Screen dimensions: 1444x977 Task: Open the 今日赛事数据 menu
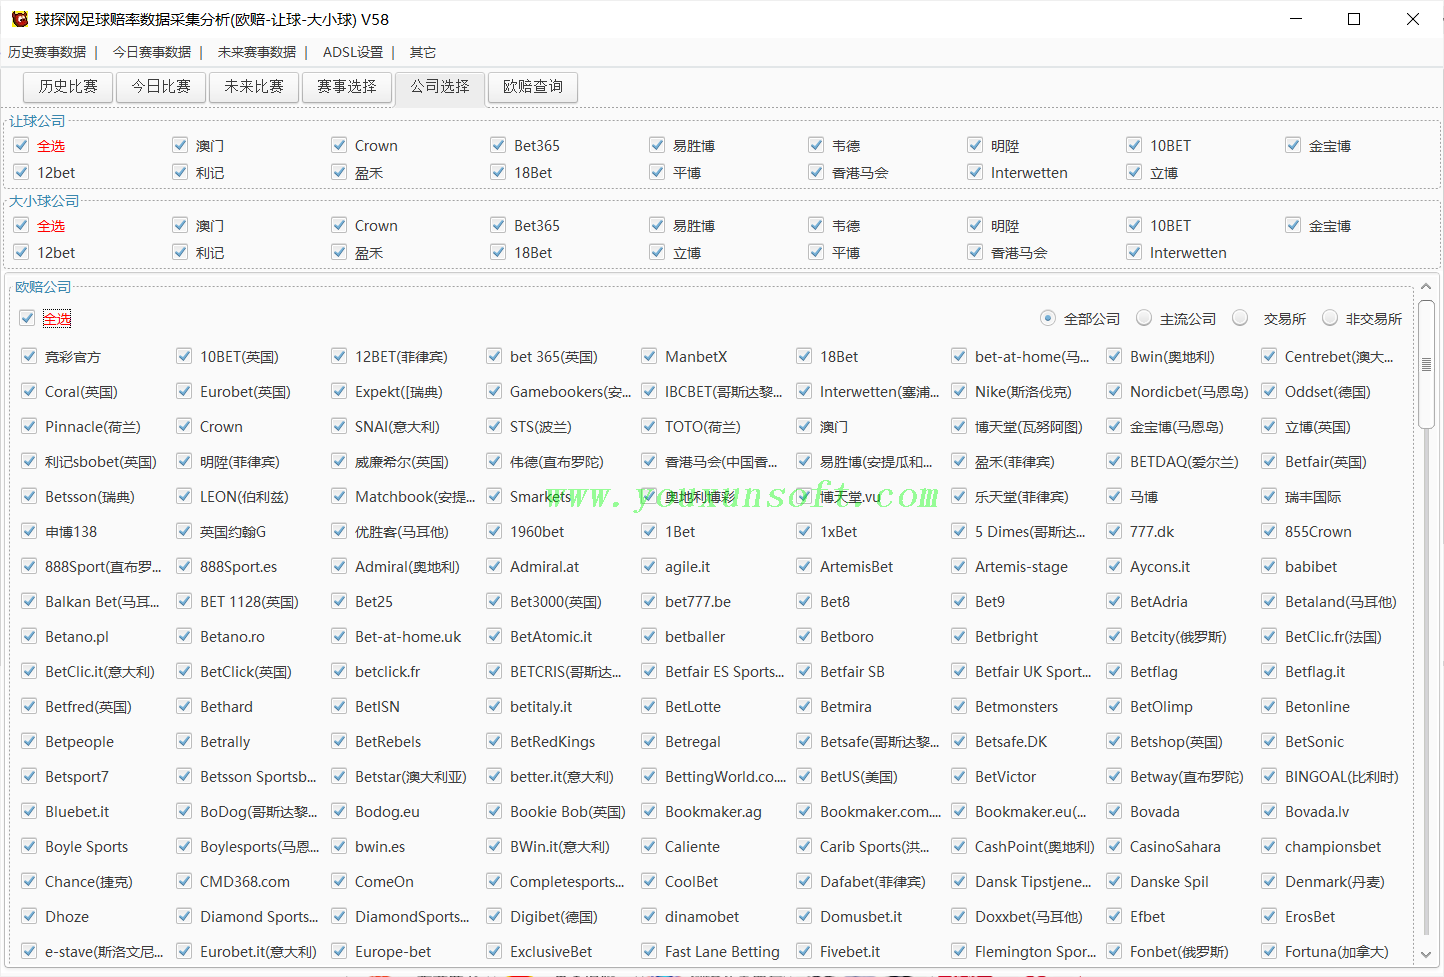click(x=152, y=52)
